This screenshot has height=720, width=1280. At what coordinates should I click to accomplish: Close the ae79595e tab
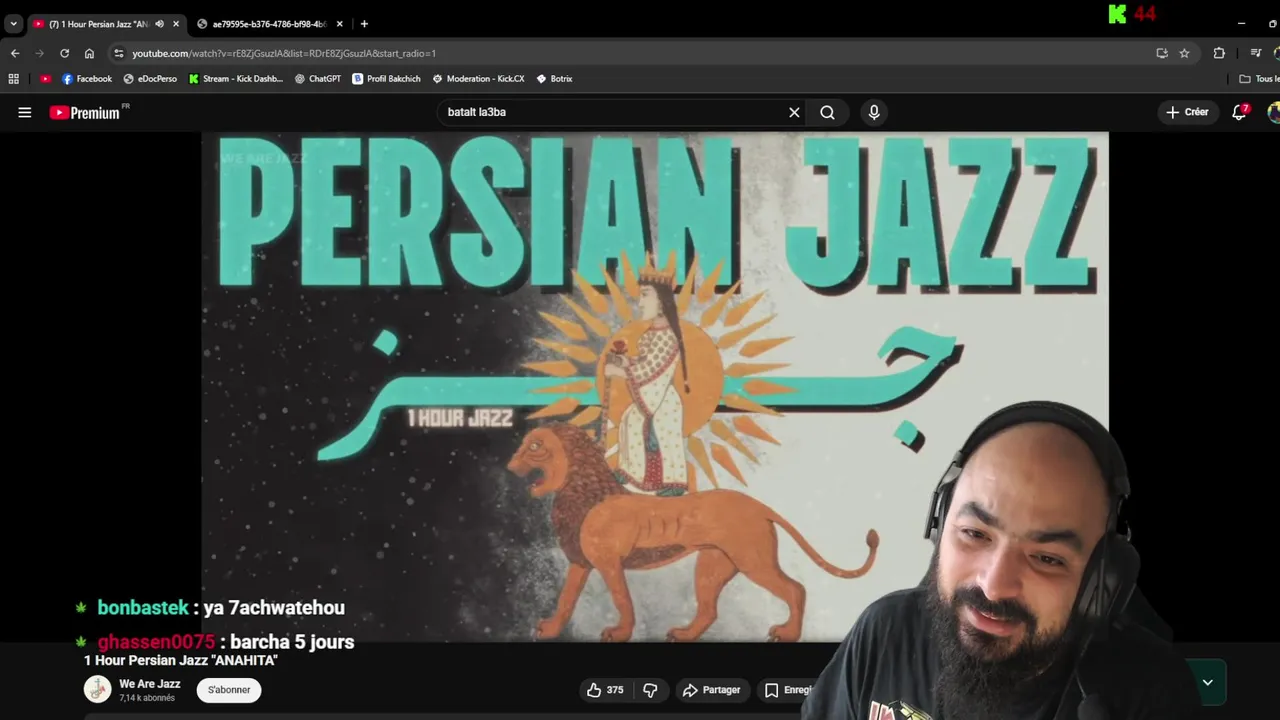tap(339, 24)
